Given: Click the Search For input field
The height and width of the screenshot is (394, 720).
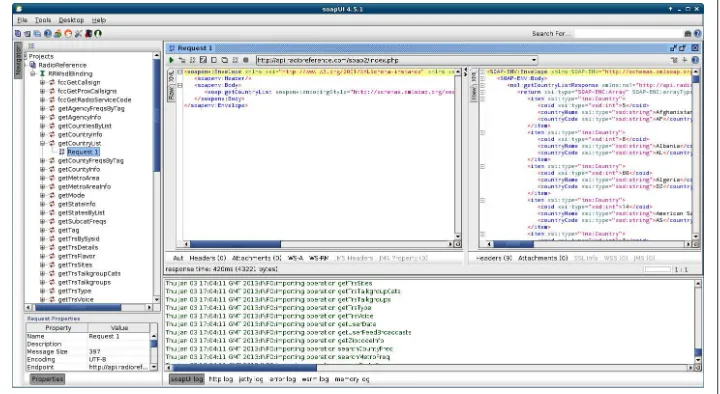Looking at the screenshot, I should tap(628, 34).
